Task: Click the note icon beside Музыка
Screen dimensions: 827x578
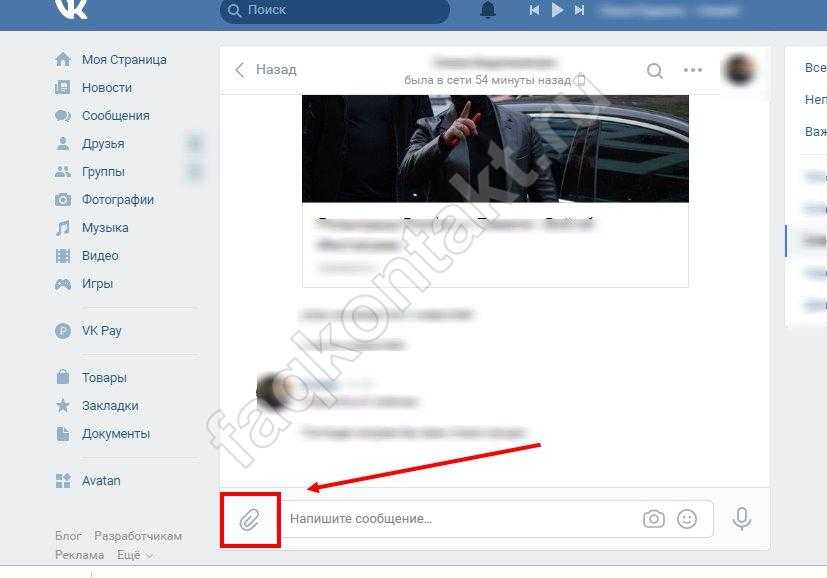Action: click(63, 228)
